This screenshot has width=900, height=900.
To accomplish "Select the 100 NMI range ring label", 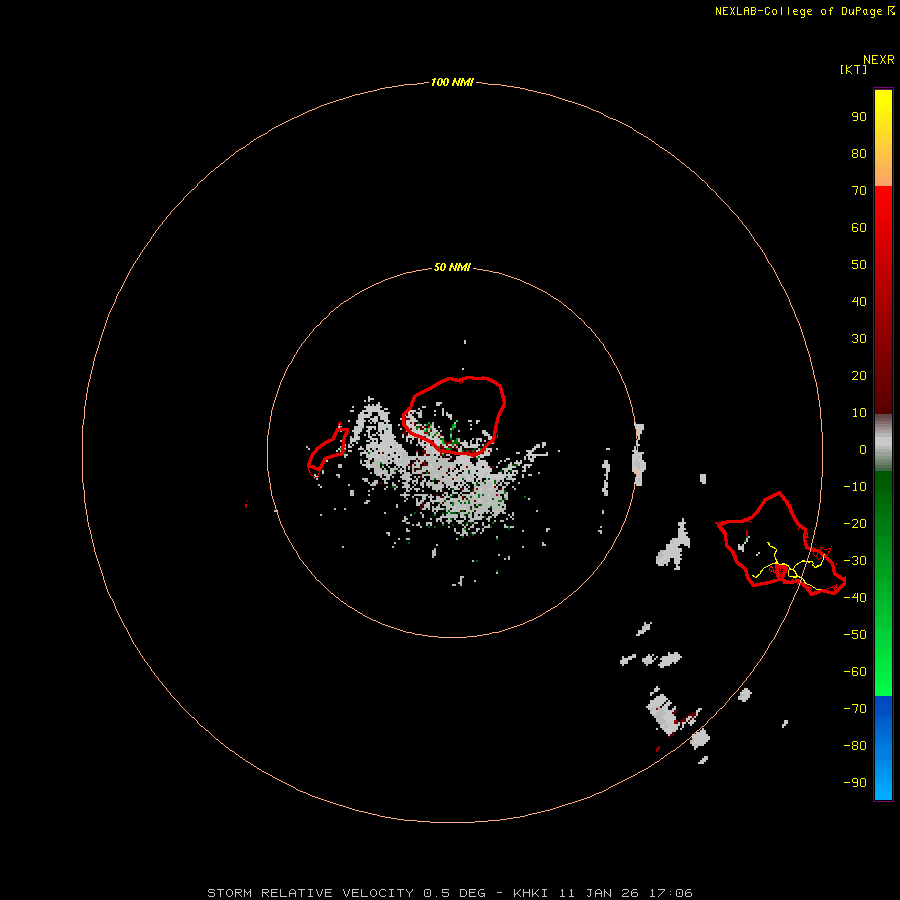I will click(452, 83).
